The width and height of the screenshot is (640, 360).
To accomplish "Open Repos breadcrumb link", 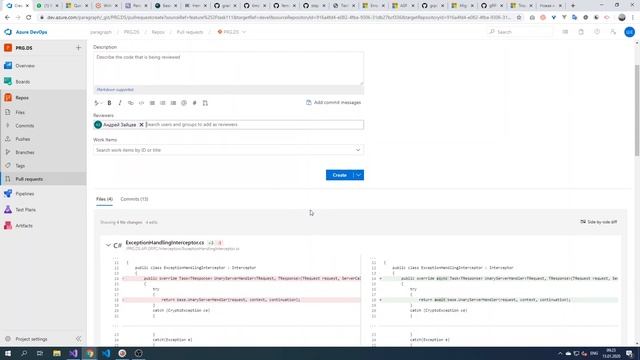I will click(x=158, y=32).
